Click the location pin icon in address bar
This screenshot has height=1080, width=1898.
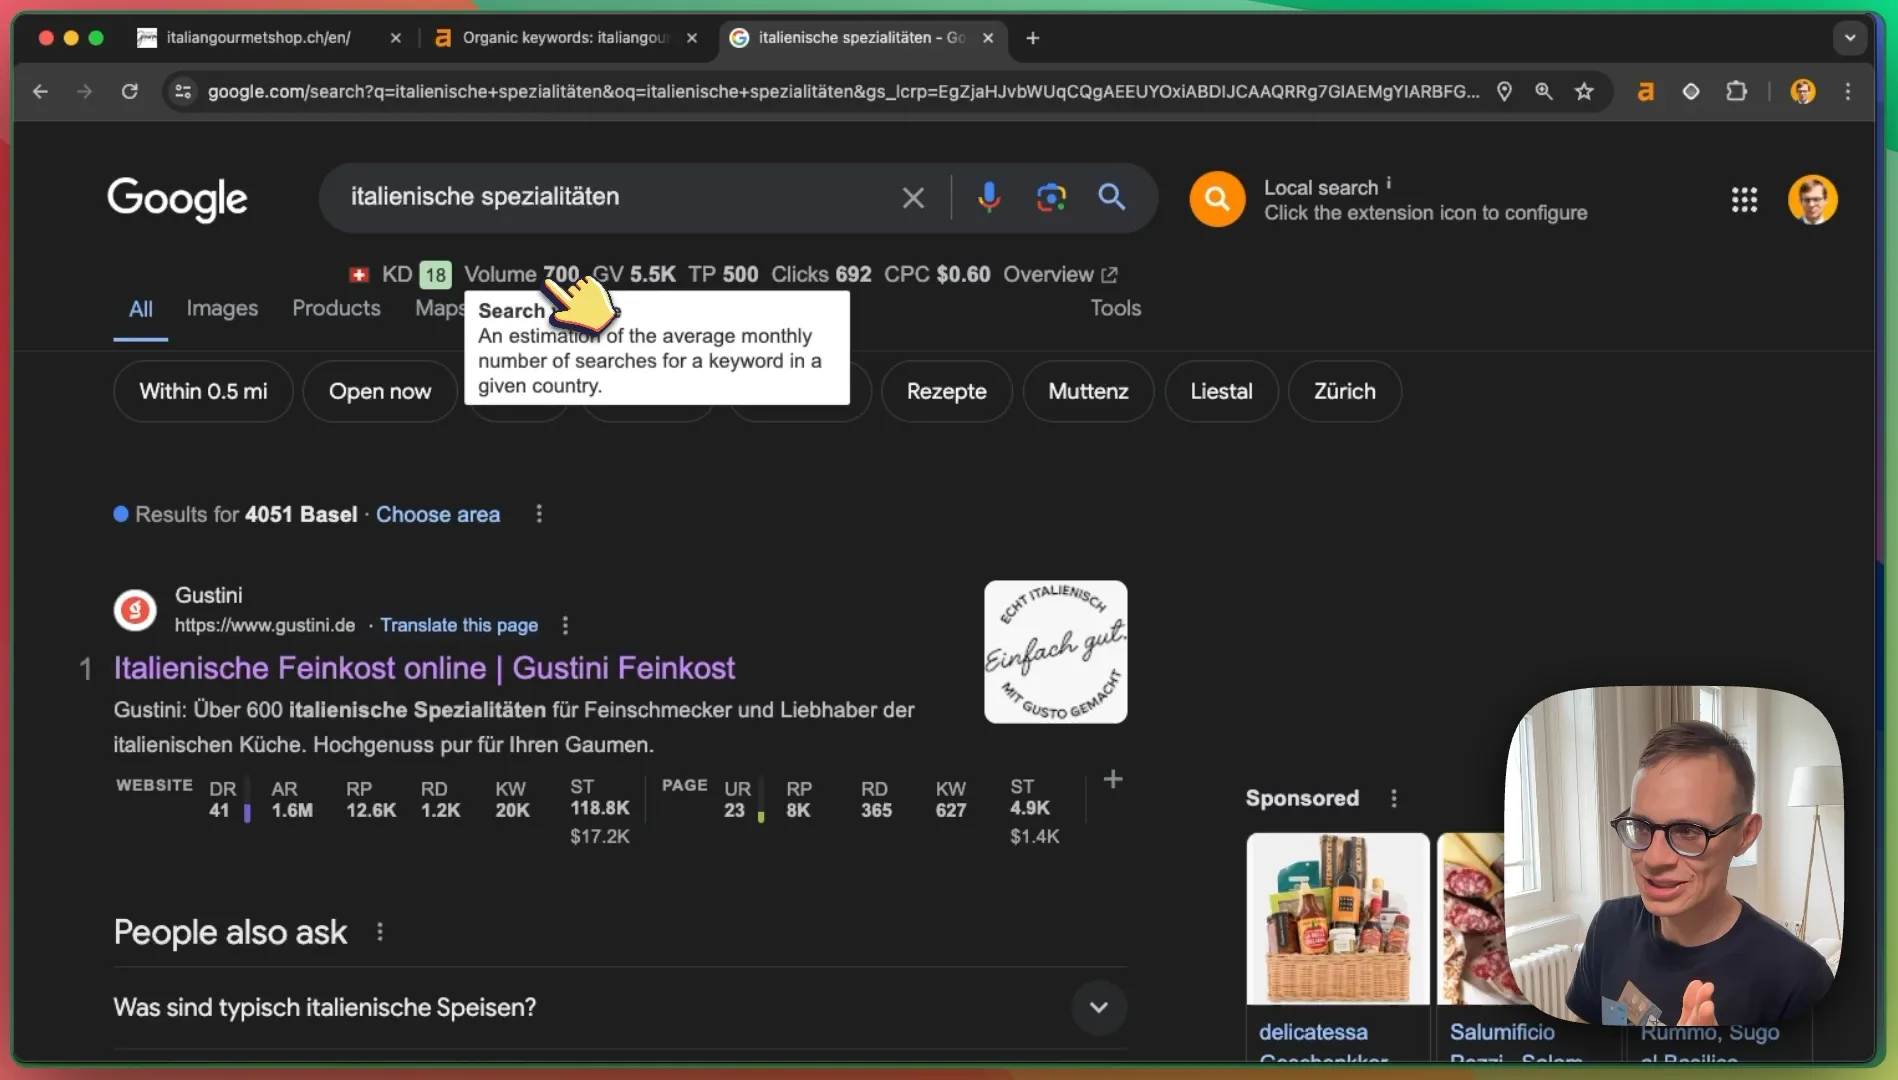(1504, 92)
